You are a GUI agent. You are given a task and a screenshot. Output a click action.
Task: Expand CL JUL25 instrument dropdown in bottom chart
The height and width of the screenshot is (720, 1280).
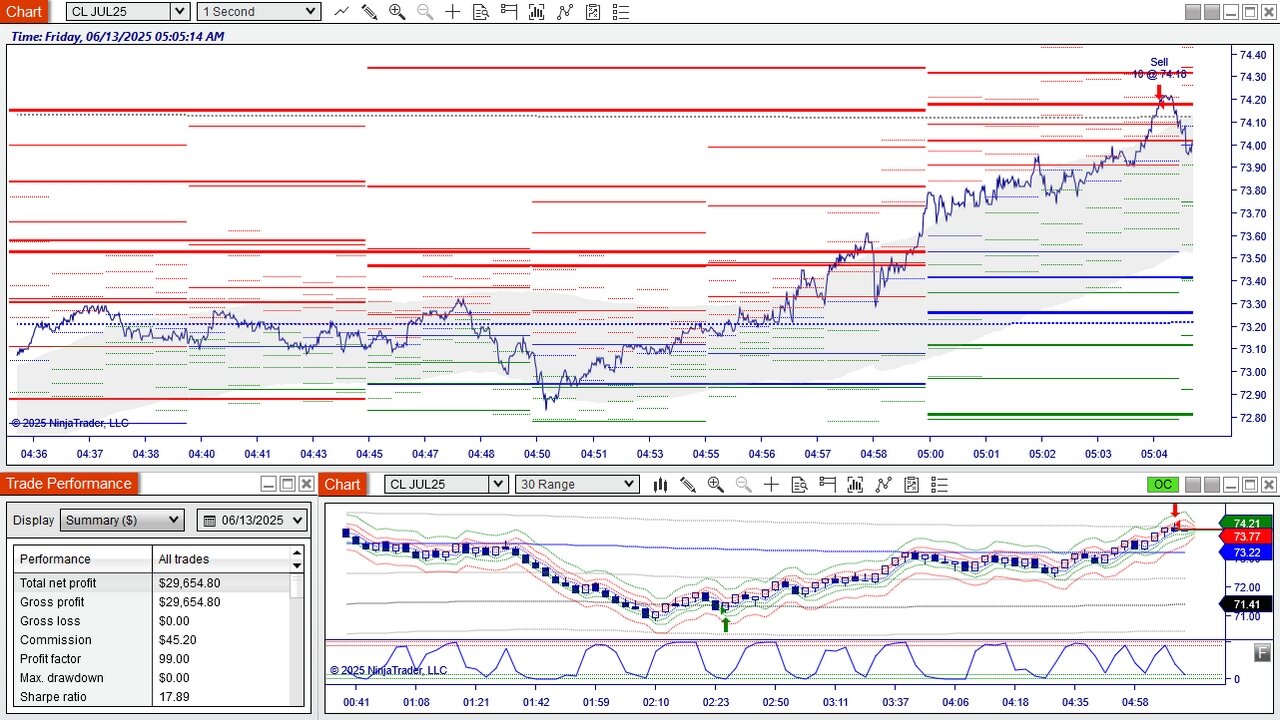(x=498, y=484)
